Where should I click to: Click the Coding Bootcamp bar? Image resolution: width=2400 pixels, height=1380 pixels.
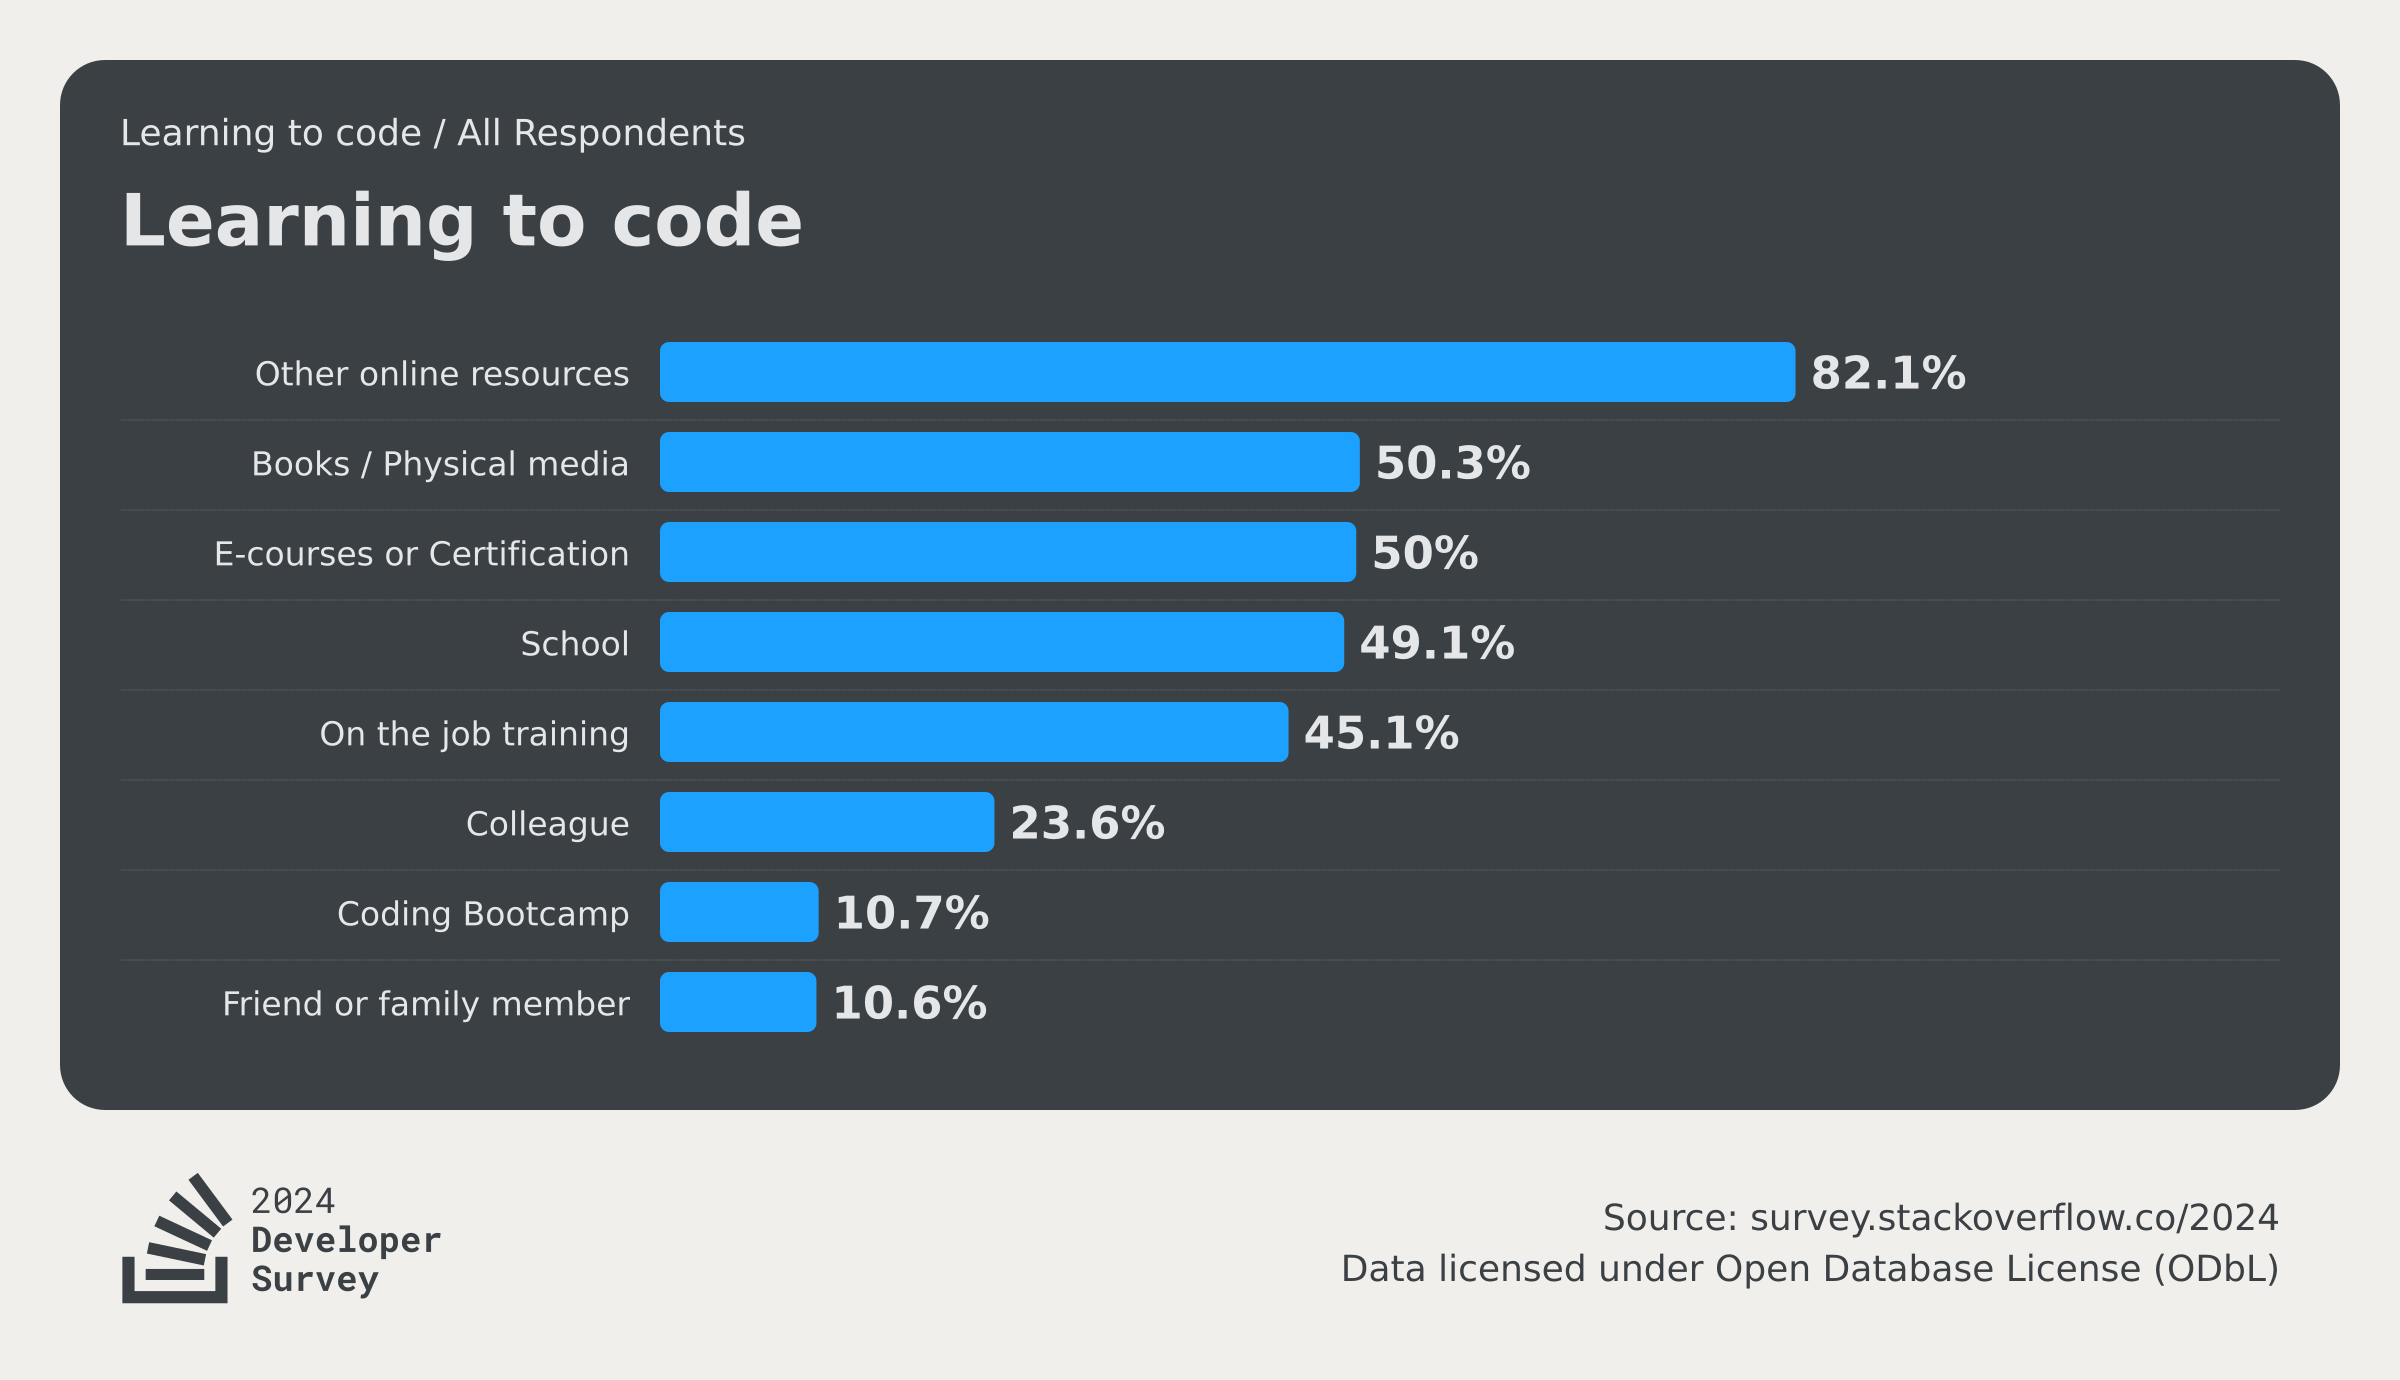(x=739, y=912)
